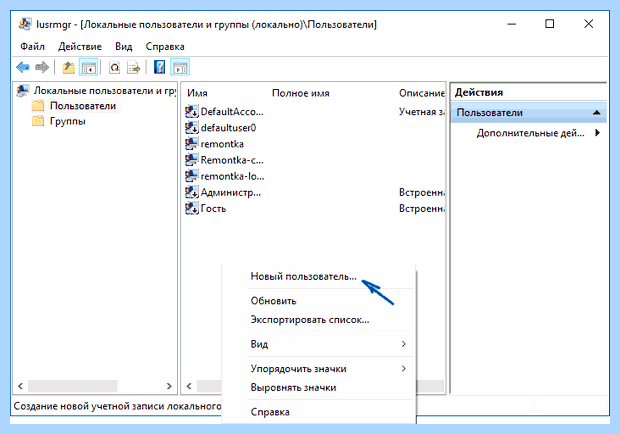The height and width of the screenshot is (434, 620).
Task: Choose Выровнять значки in context menu
Action: click(x=293, y=388)
